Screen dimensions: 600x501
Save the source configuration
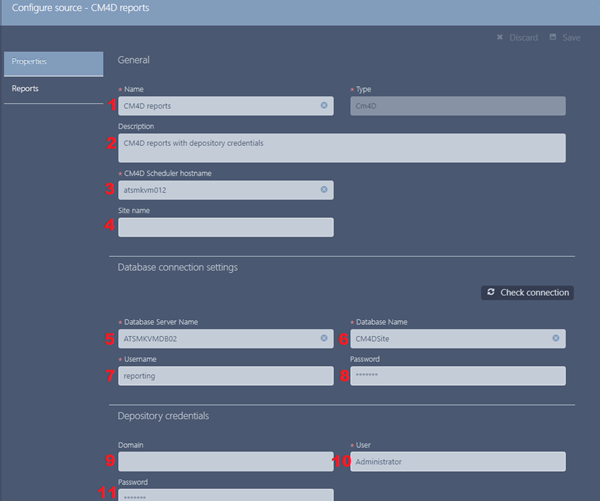tap(565, 38)
